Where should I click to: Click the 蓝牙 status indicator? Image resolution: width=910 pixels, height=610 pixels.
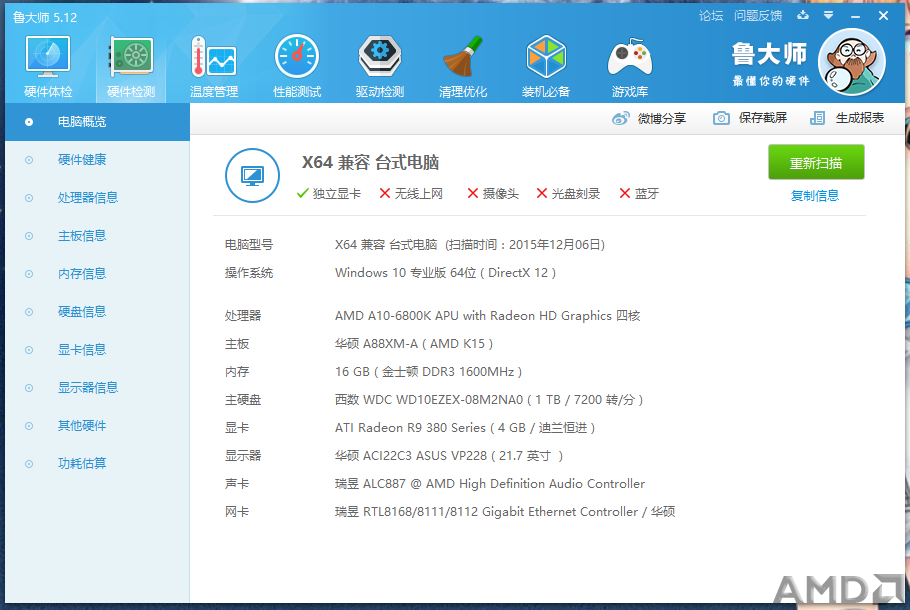click(x=639, y=193)
